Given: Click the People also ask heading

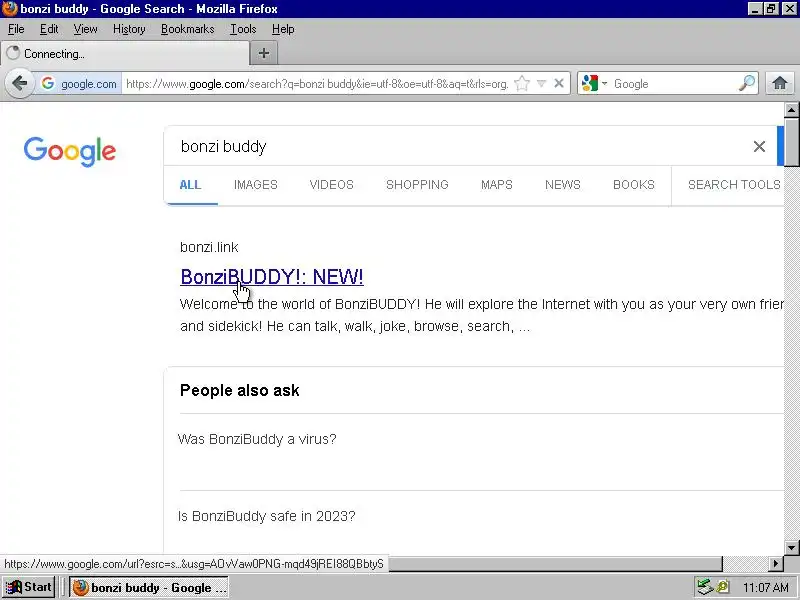Looking at the screenshot, I should click(x=239, y=390).
